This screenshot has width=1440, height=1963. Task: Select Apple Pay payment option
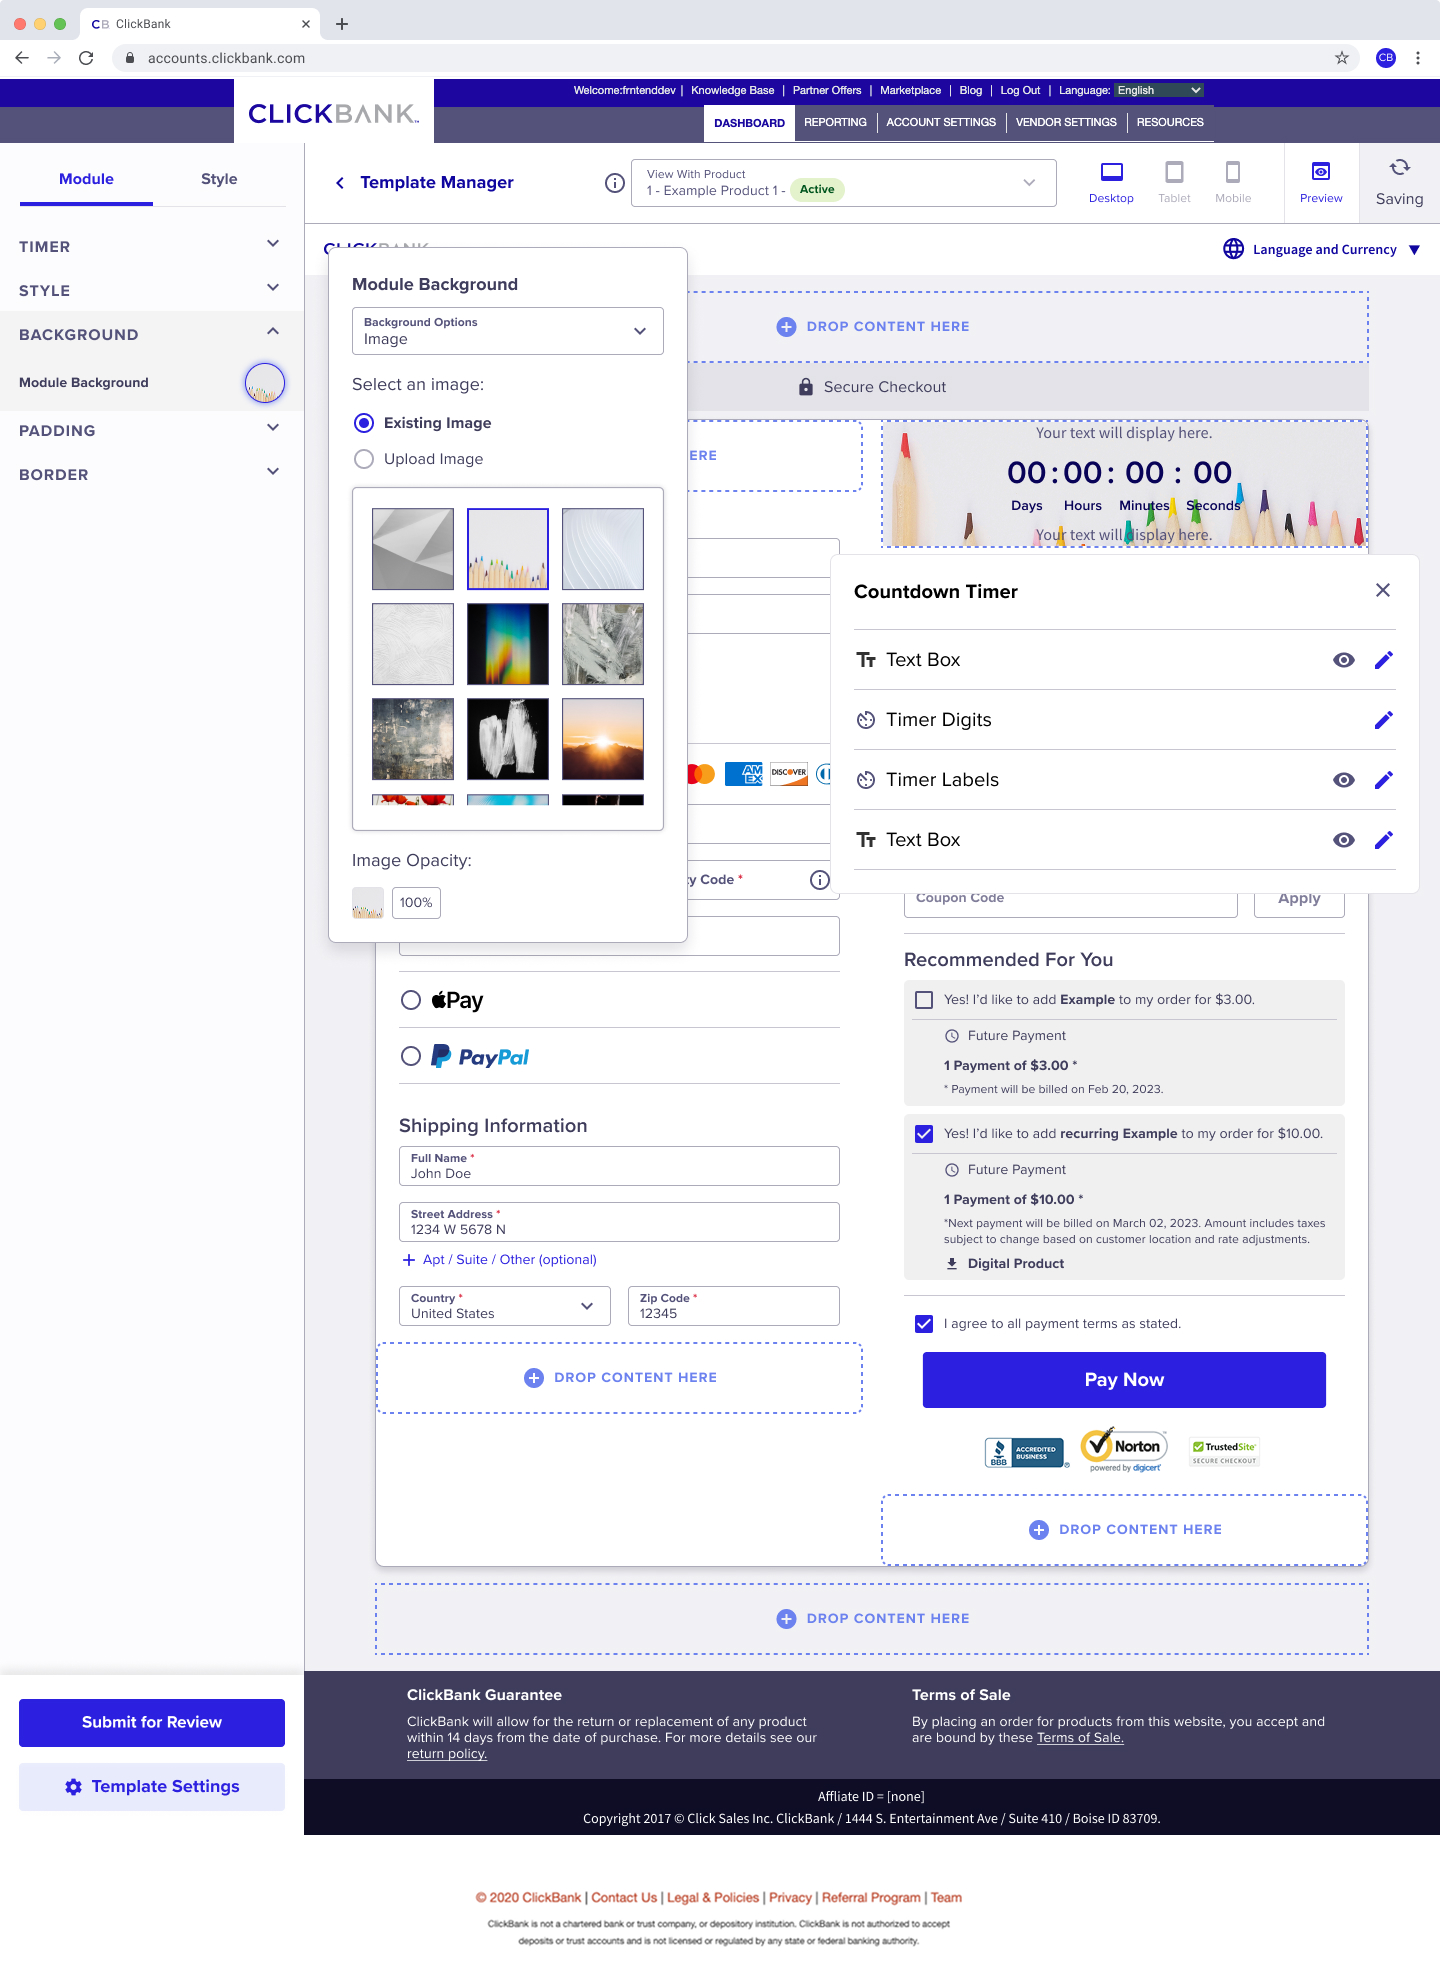pos(410,1000)
